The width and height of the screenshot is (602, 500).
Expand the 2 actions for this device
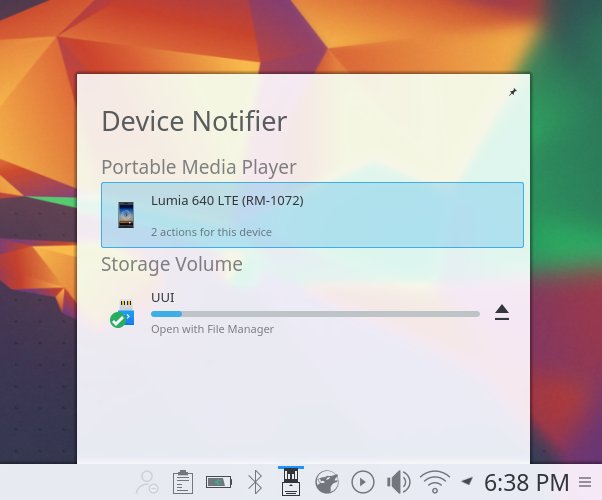tap(211, 232)
